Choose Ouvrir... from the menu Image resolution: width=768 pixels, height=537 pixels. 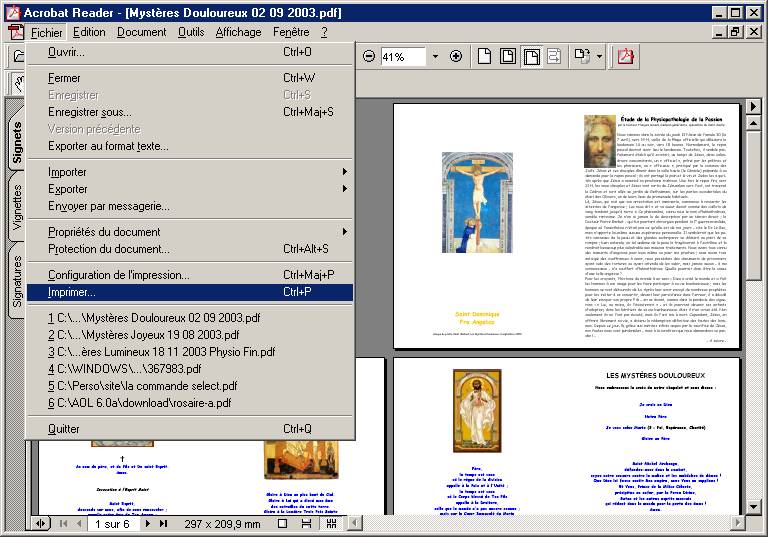coord(190,52)
